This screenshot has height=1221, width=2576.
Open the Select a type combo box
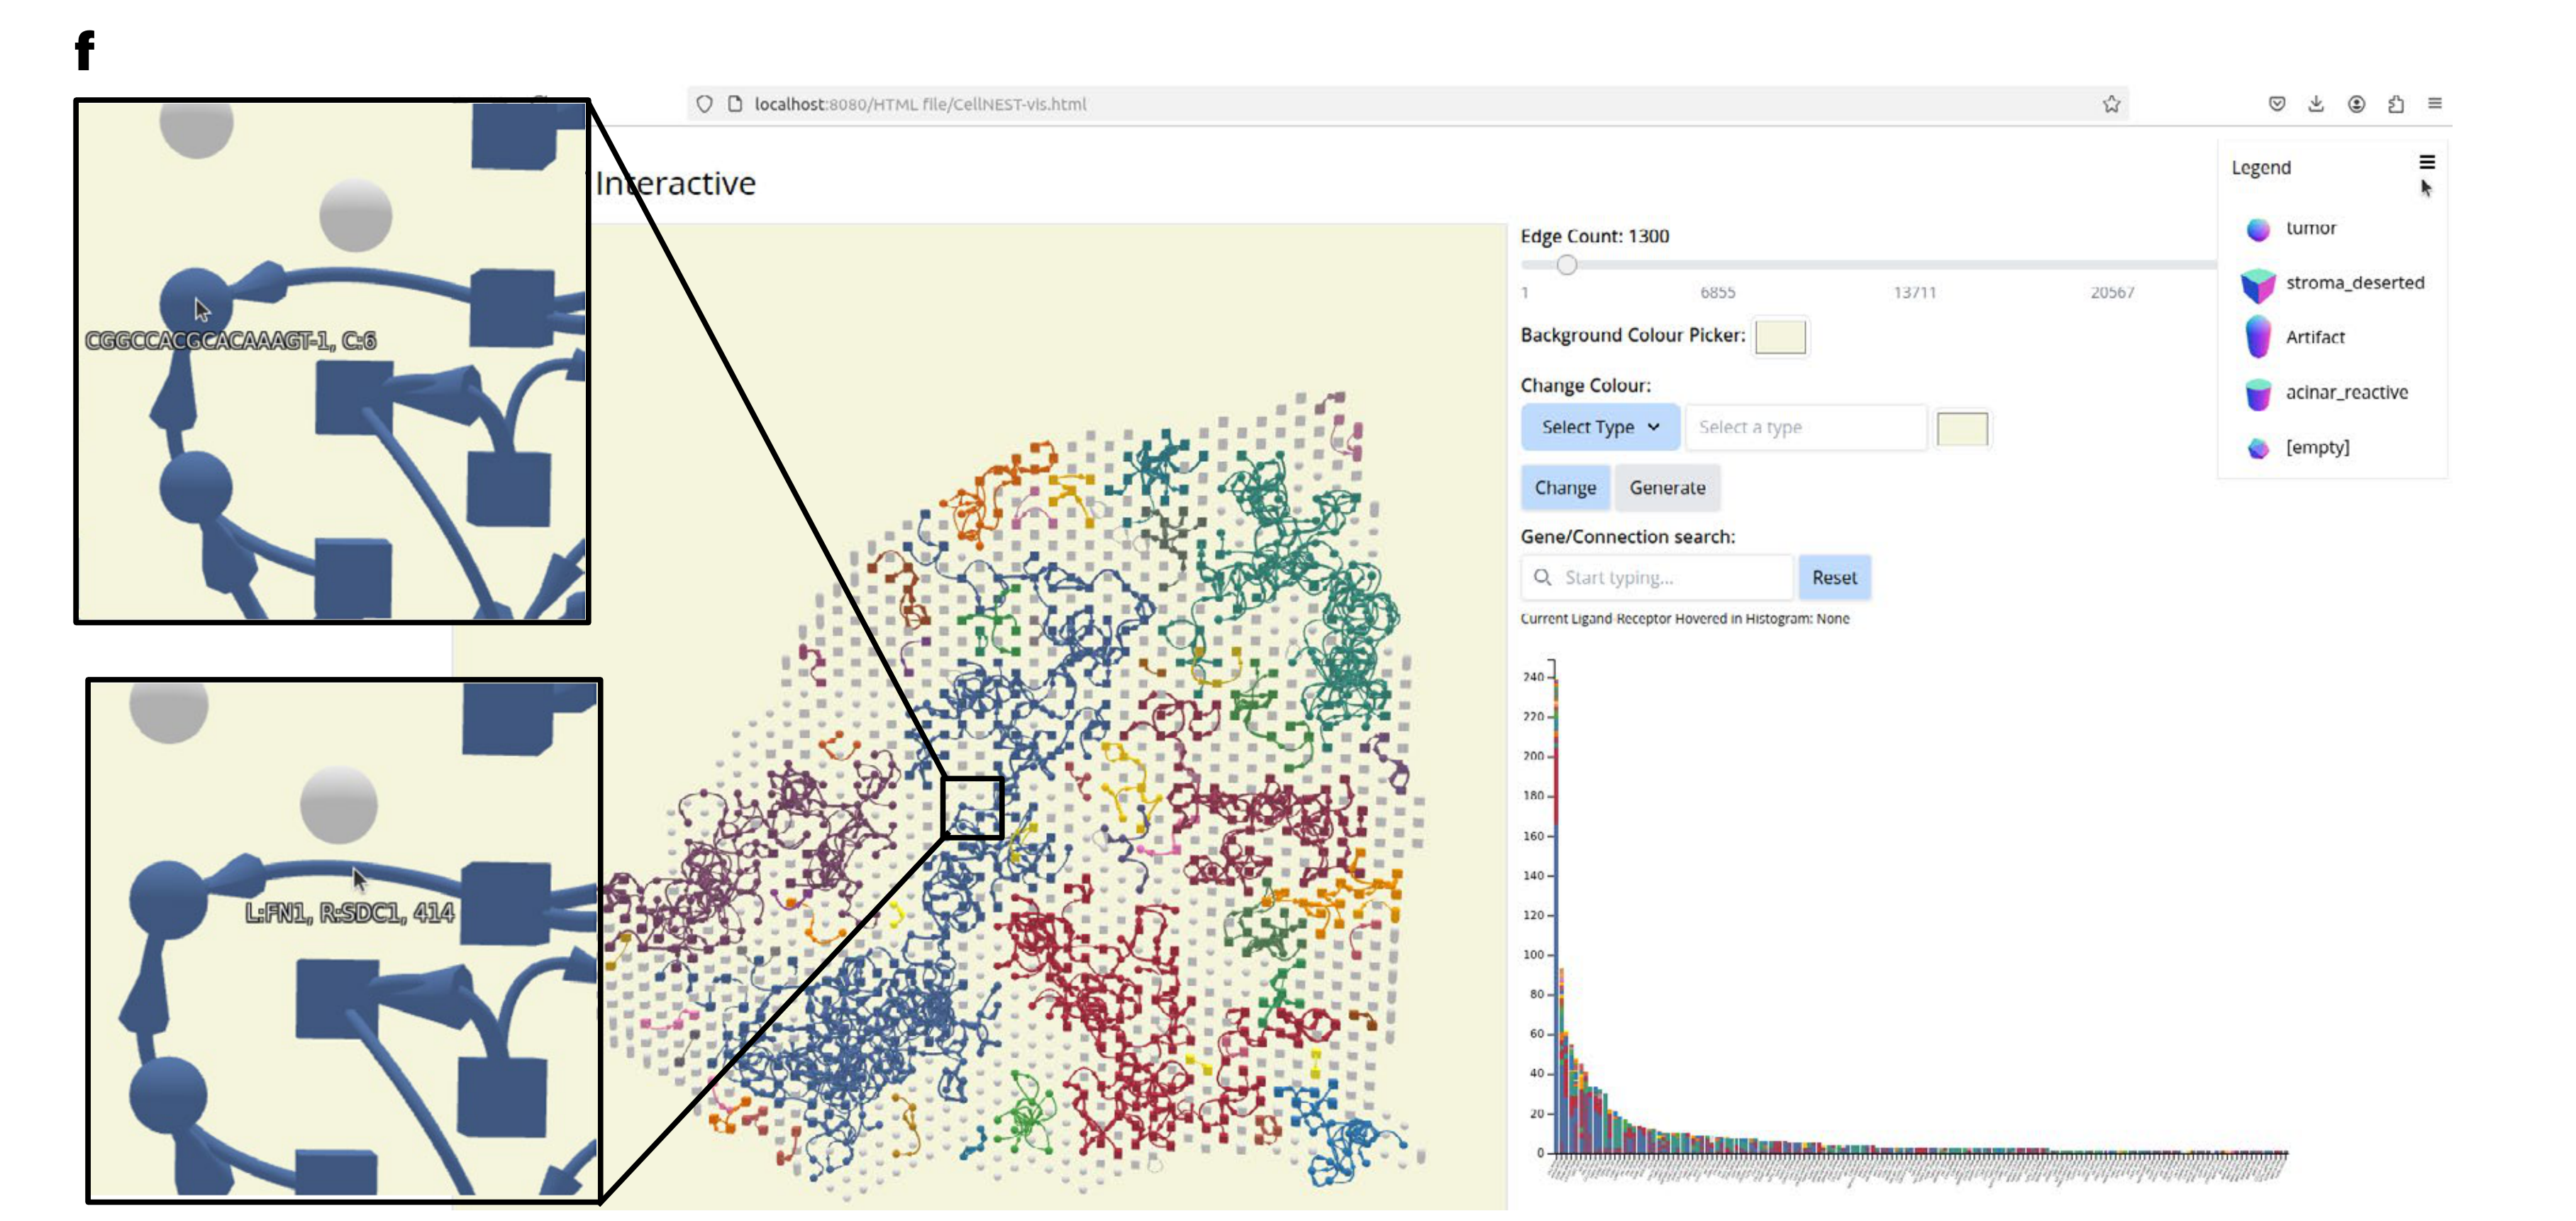[x=1804, y=427]
